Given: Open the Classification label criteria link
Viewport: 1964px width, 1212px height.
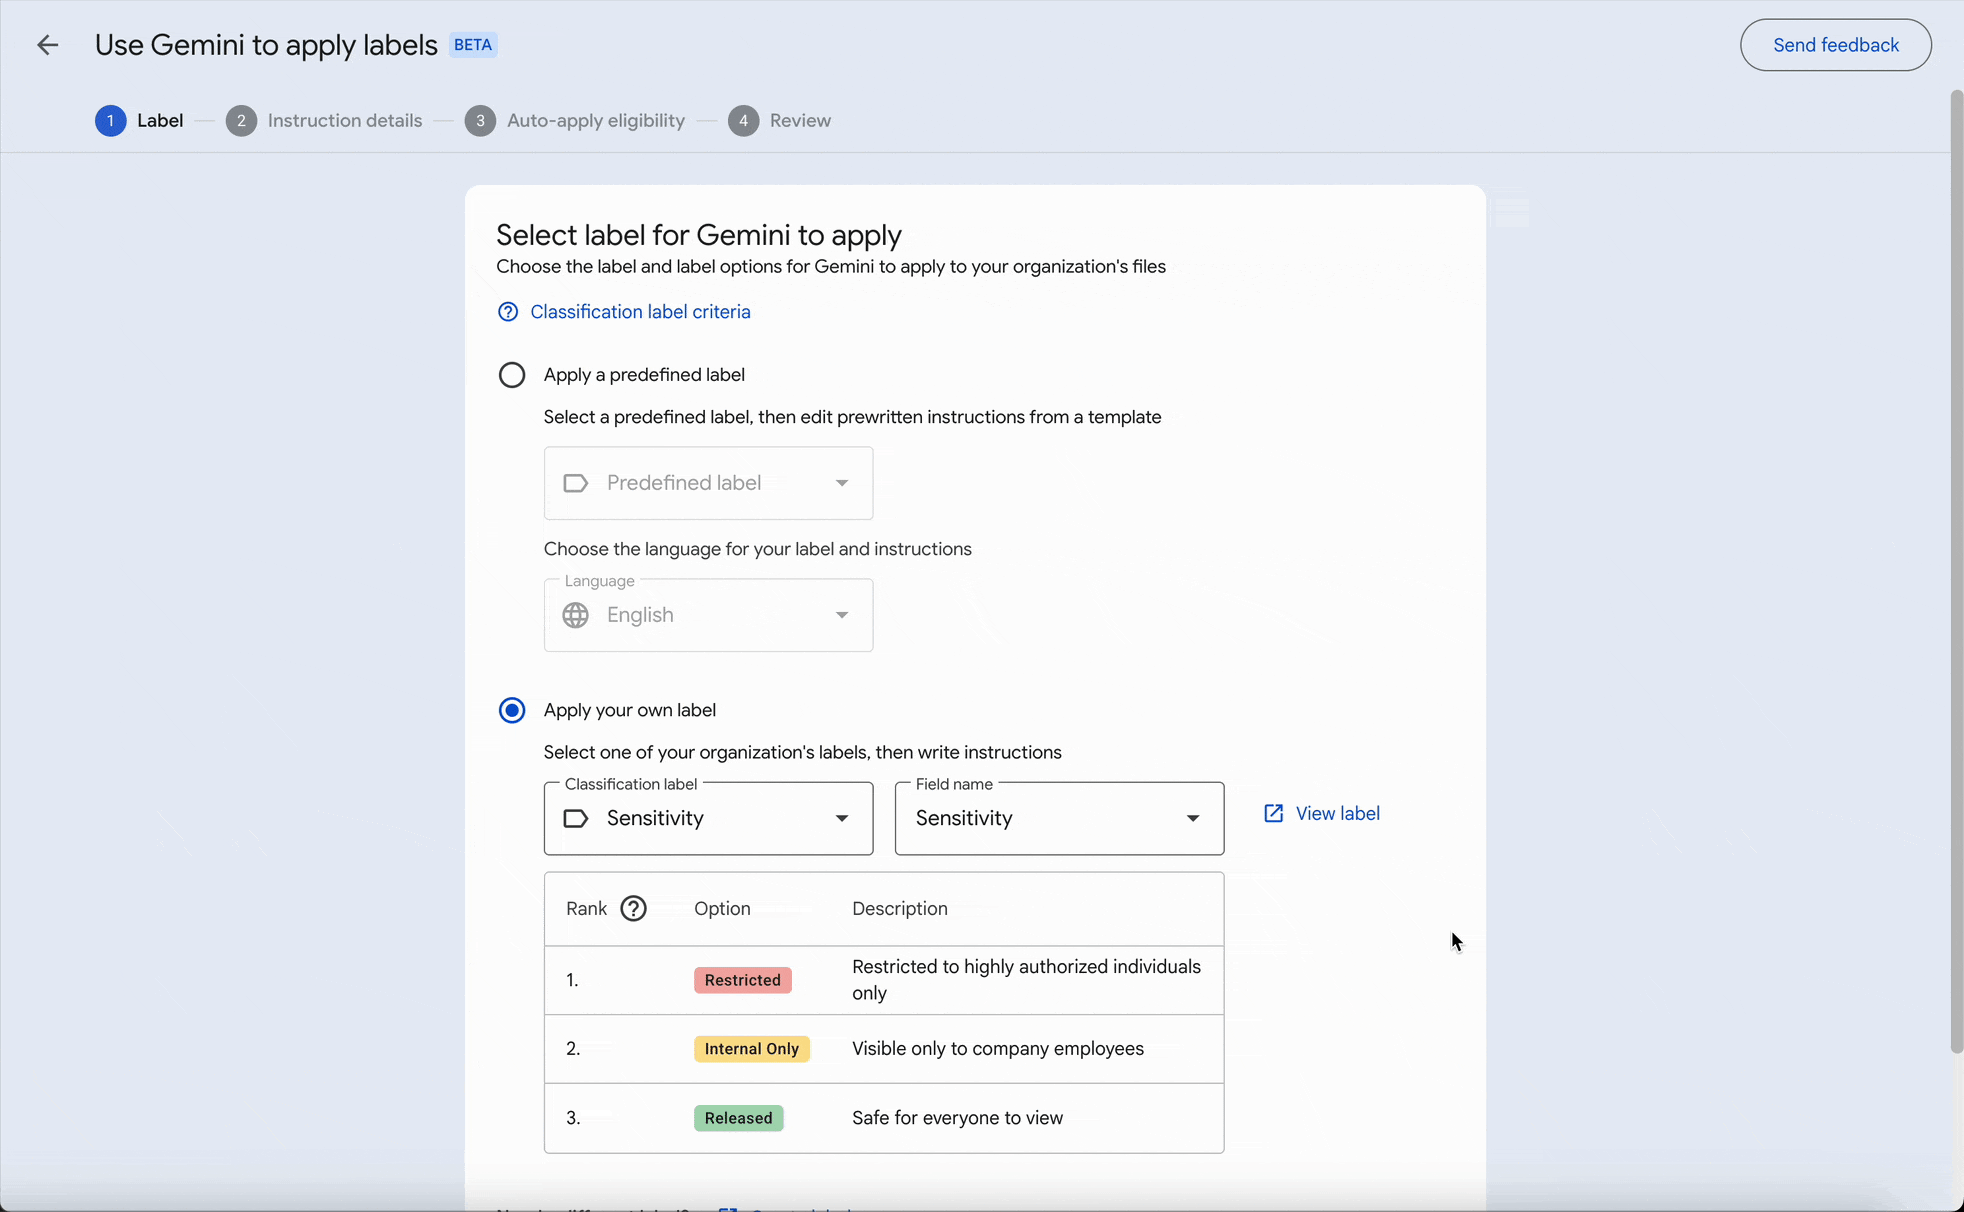Looking at the screenshot, I should 640,312.
